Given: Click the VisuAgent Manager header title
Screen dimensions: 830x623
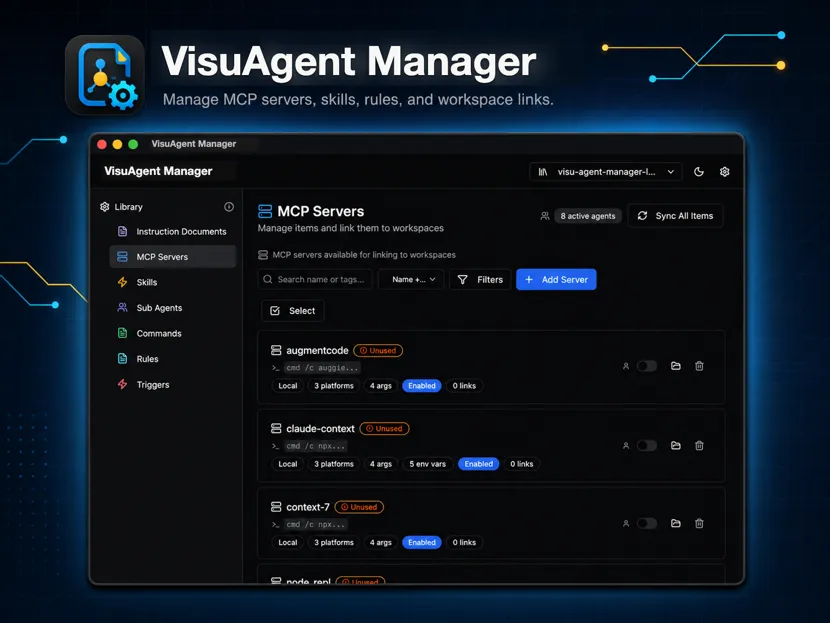Looking at the screenshot, I should (158, 171).
